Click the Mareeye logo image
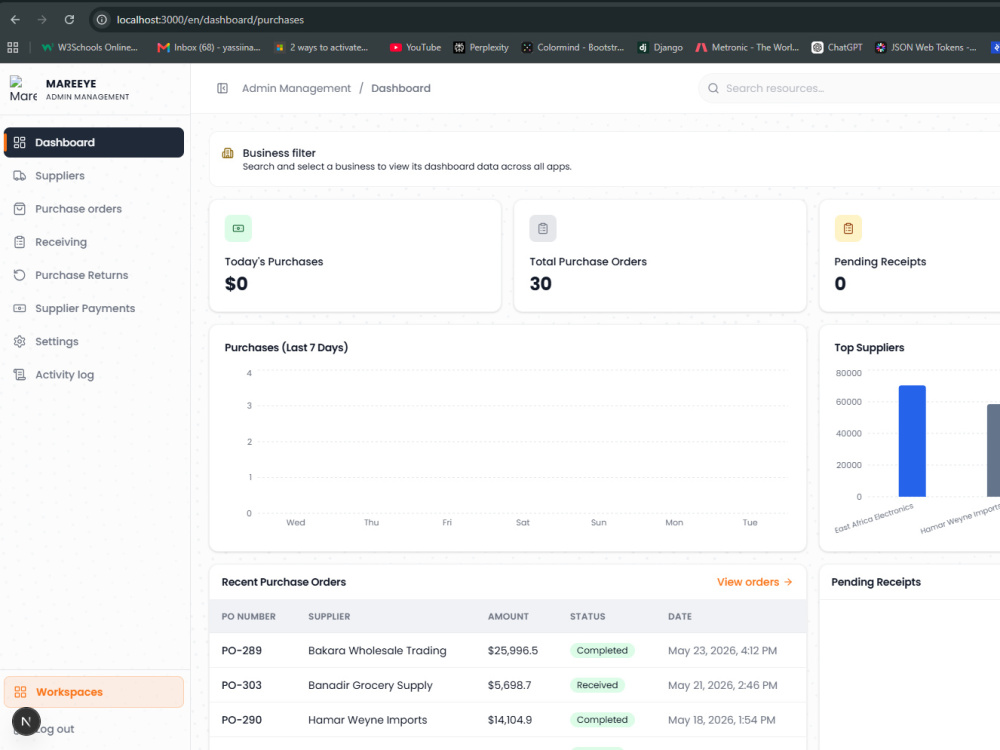Image resolution: width=1000 pixels, height=750 pixels. point(23,89)
